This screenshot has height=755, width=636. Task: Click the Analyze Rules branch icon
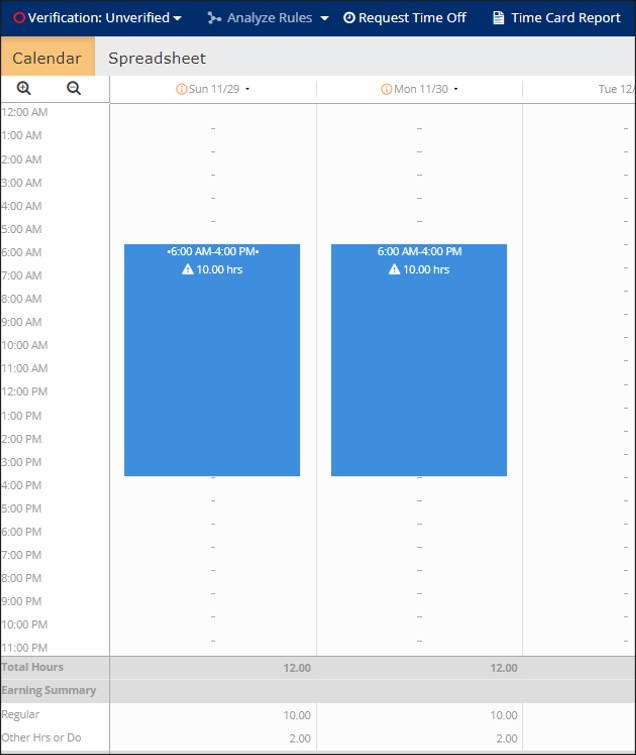point(214,18)
